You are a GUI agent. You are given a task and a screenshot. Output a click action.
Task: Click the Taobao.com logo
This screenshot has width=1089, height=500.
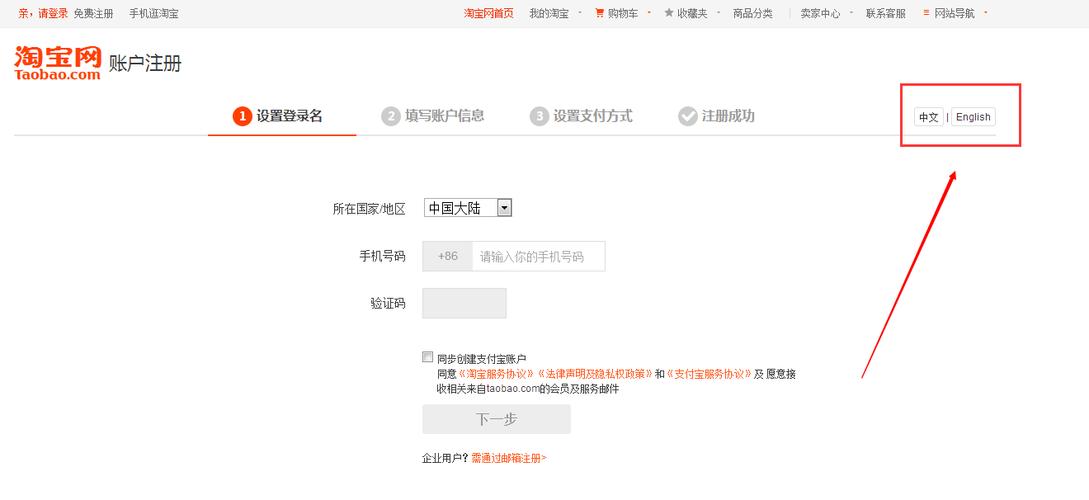point(58,63)
